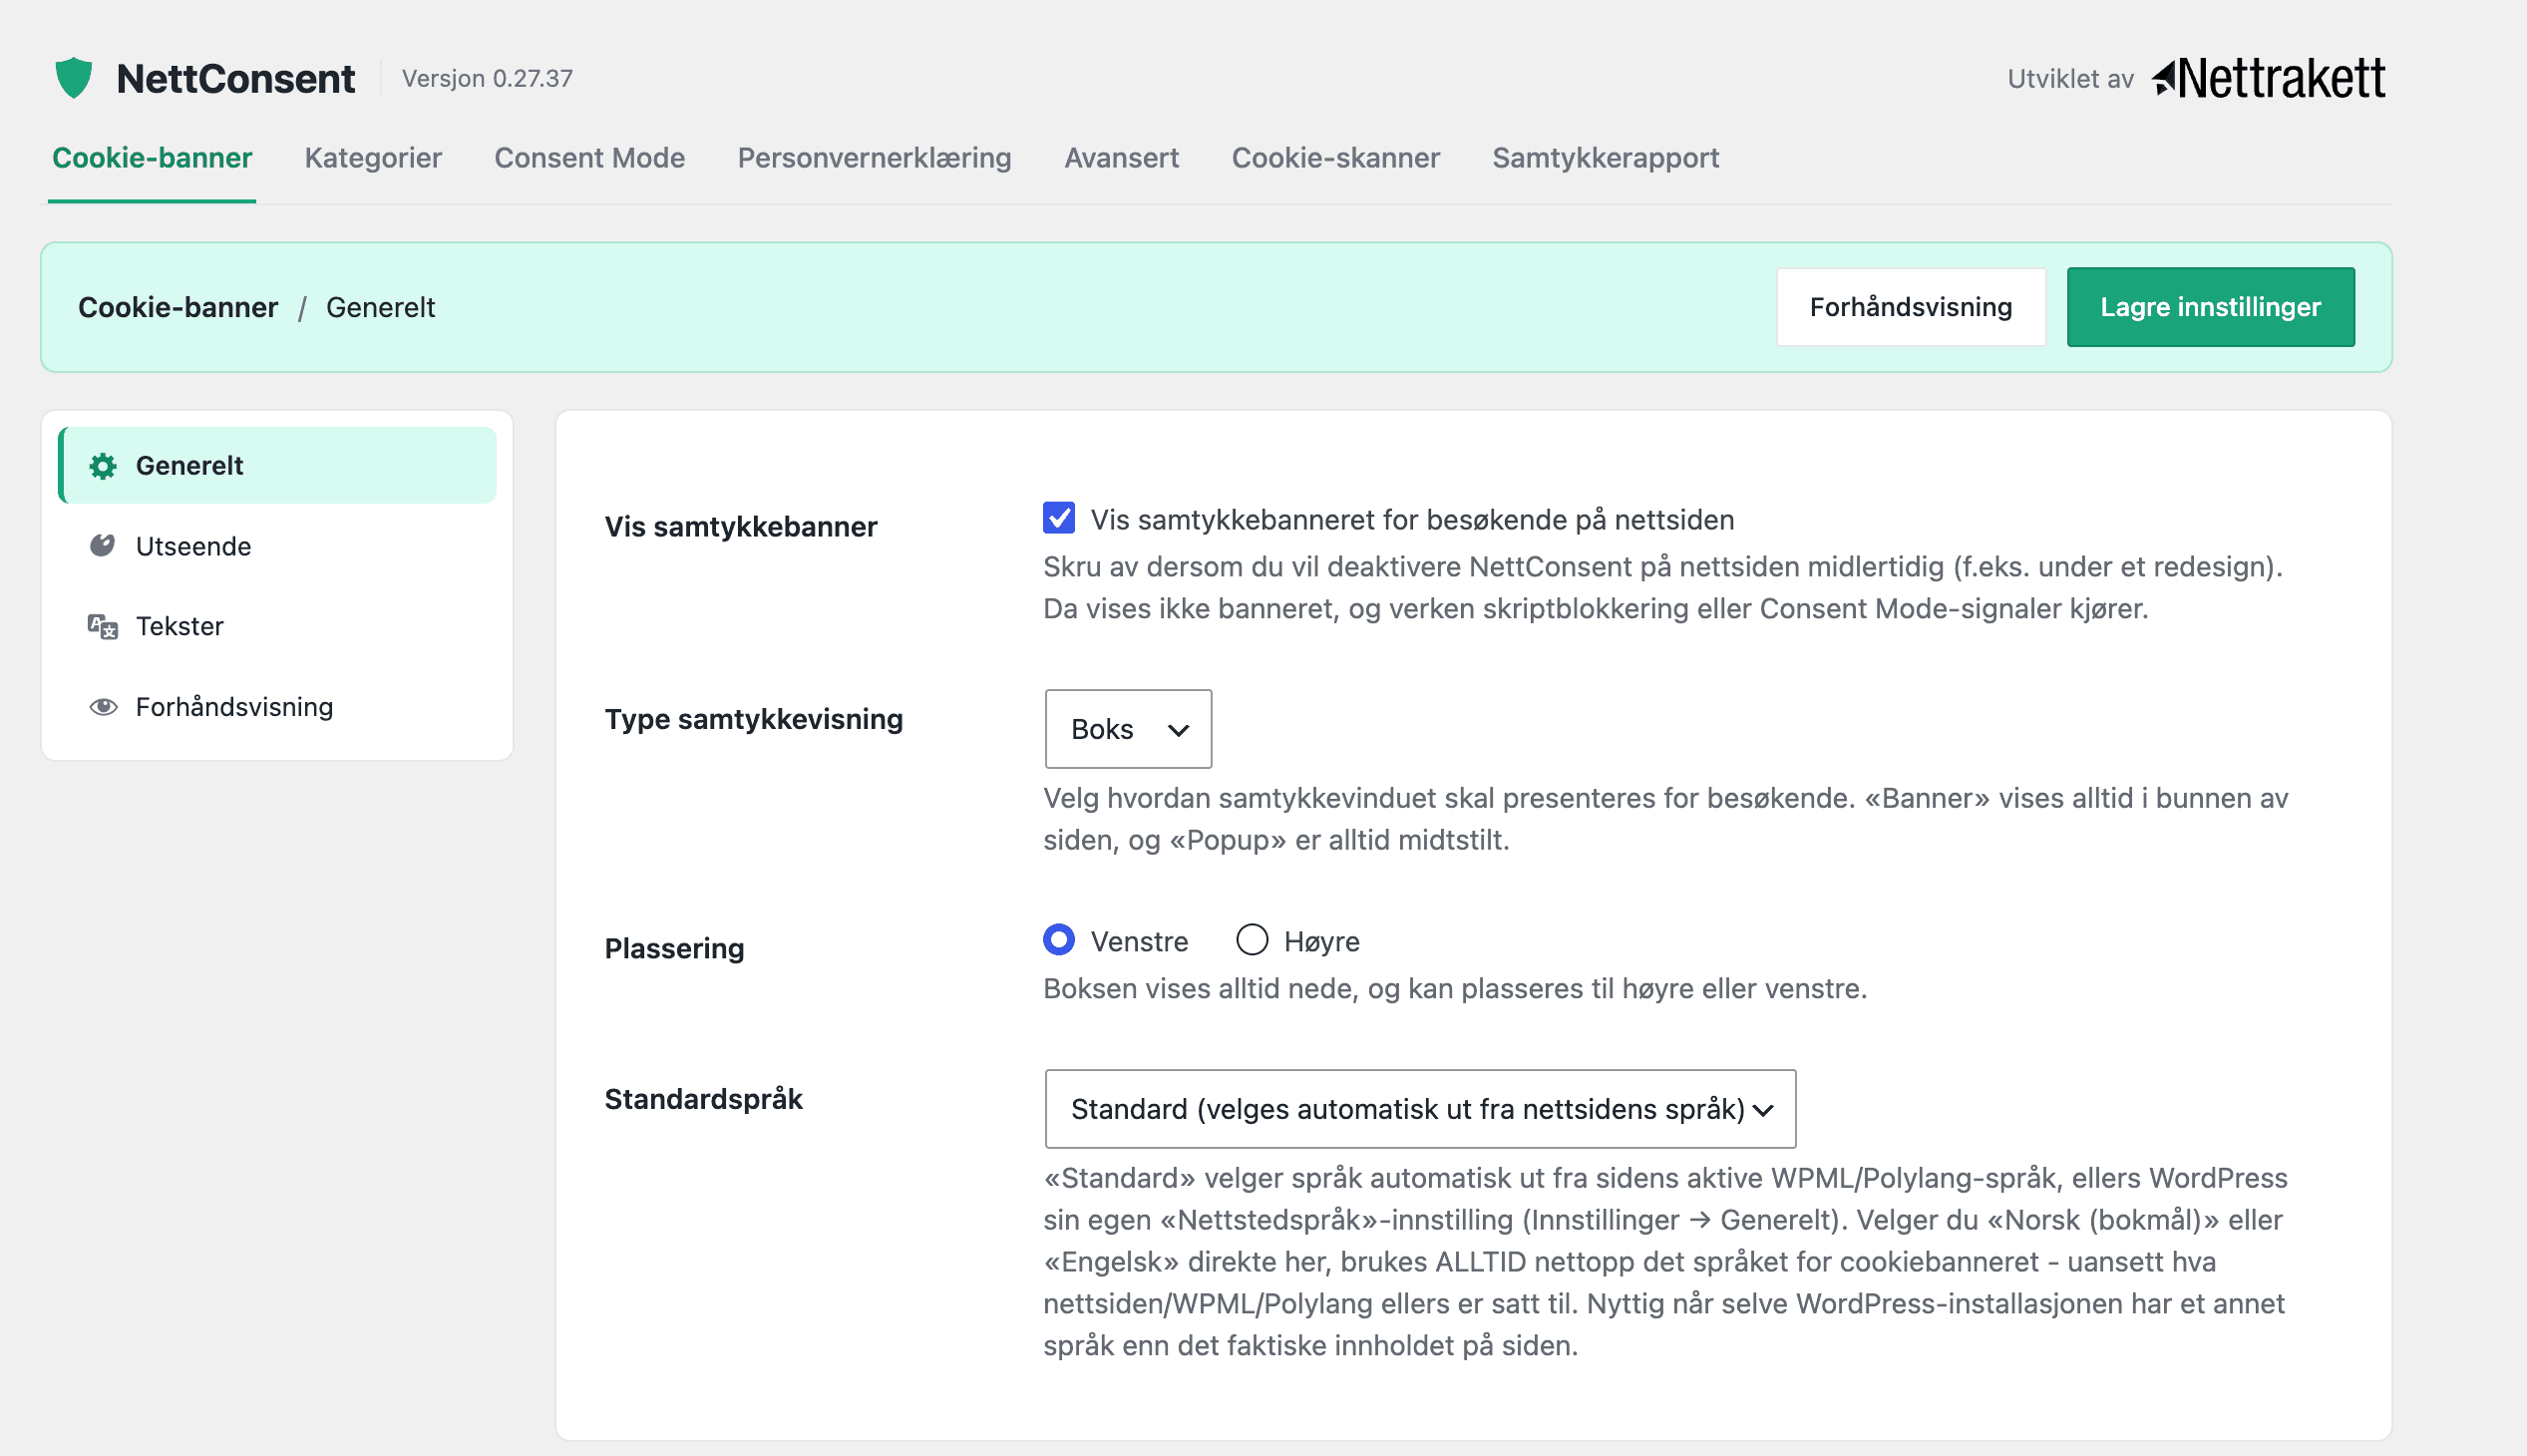Screen dimensions: 2527x1456
Task: Switch to the Kategorier tab
Action: (x=373, y=158)
